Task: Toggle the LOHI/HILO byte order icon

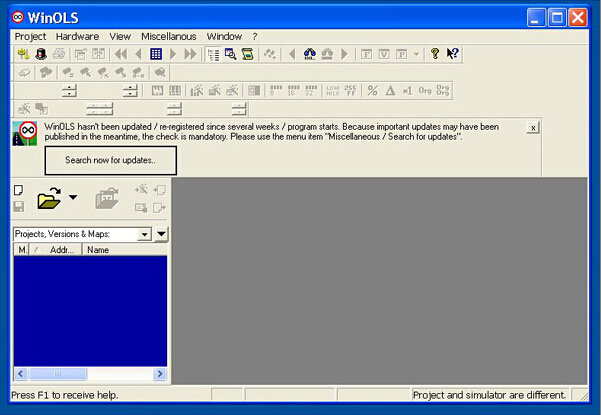Action: (333, 90)
